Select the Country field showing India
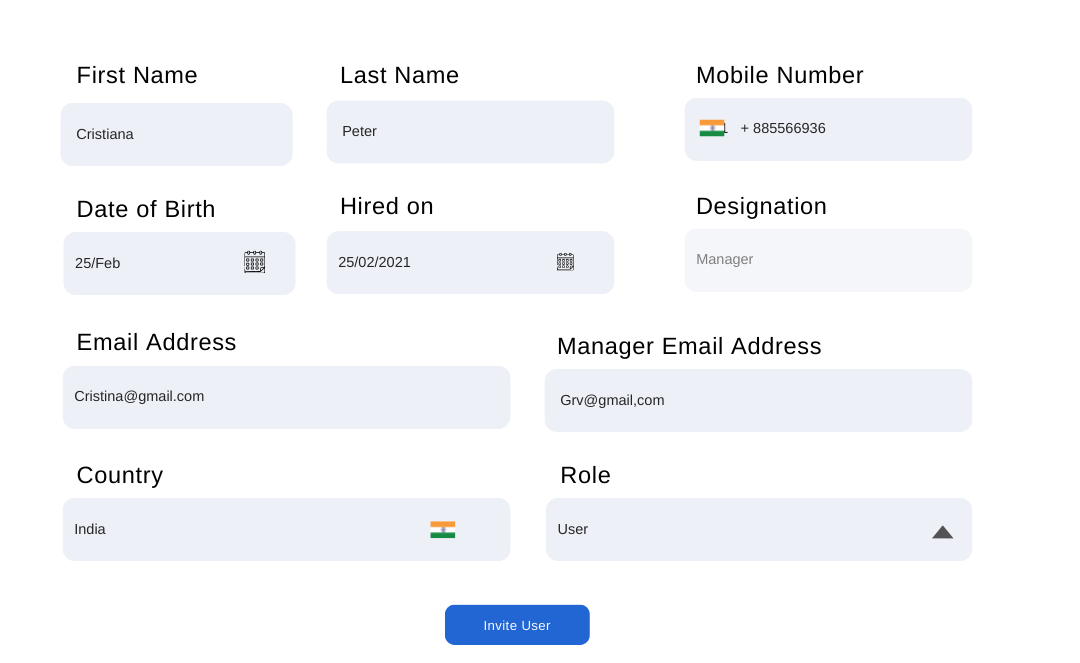Image resolution: width=1080 pixels, height=663 pixels. pos(240,529)
